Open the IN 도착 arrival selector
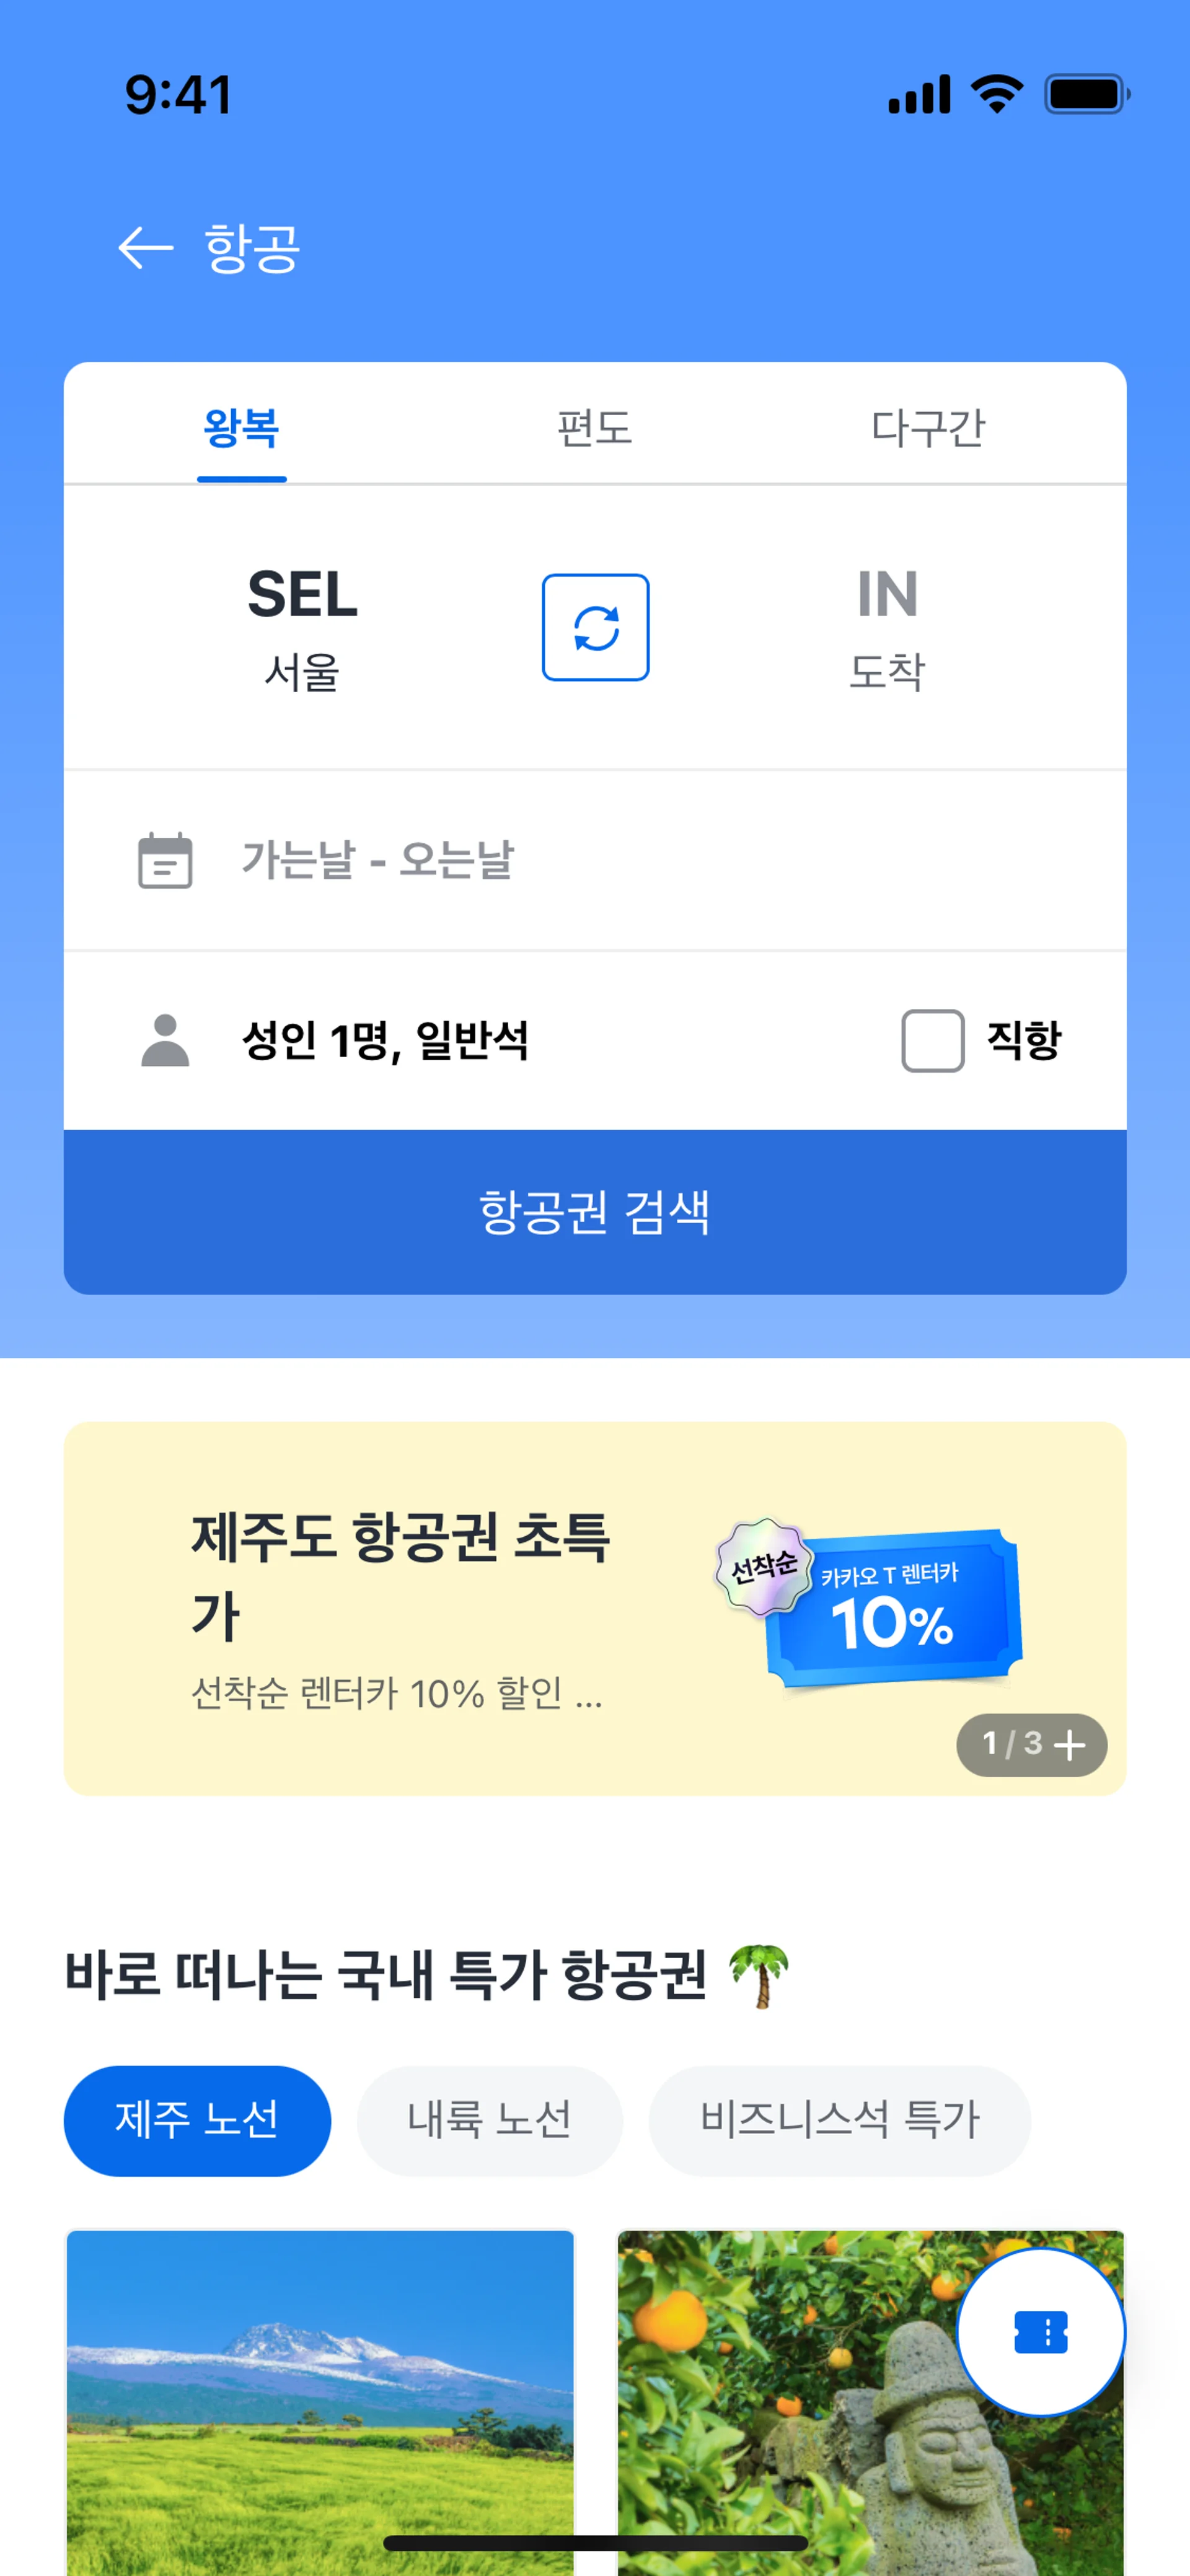This screenshot has width=1190, height=2576. 887,627
